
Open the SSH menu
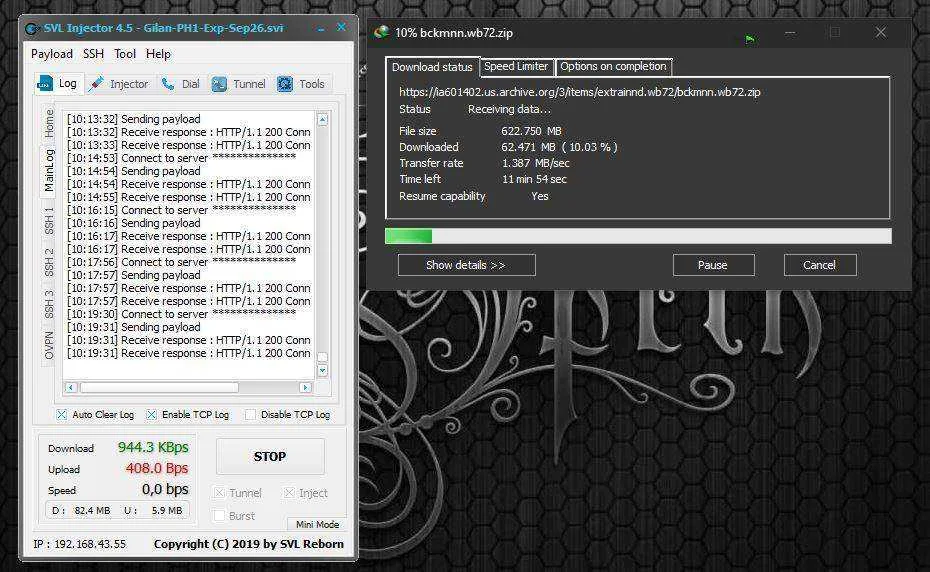pyautogui.click(x=93, y=54)
